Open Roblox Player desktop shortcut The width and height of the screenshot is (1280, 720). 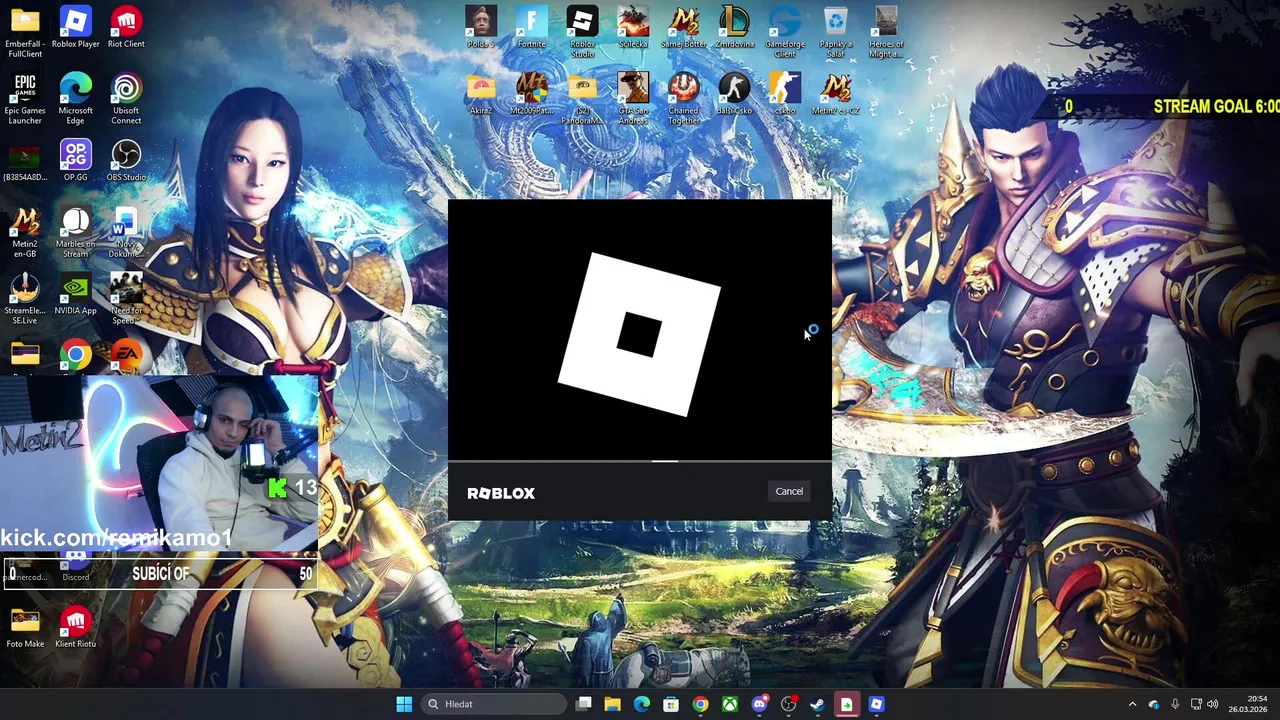(x=75, y=27)
